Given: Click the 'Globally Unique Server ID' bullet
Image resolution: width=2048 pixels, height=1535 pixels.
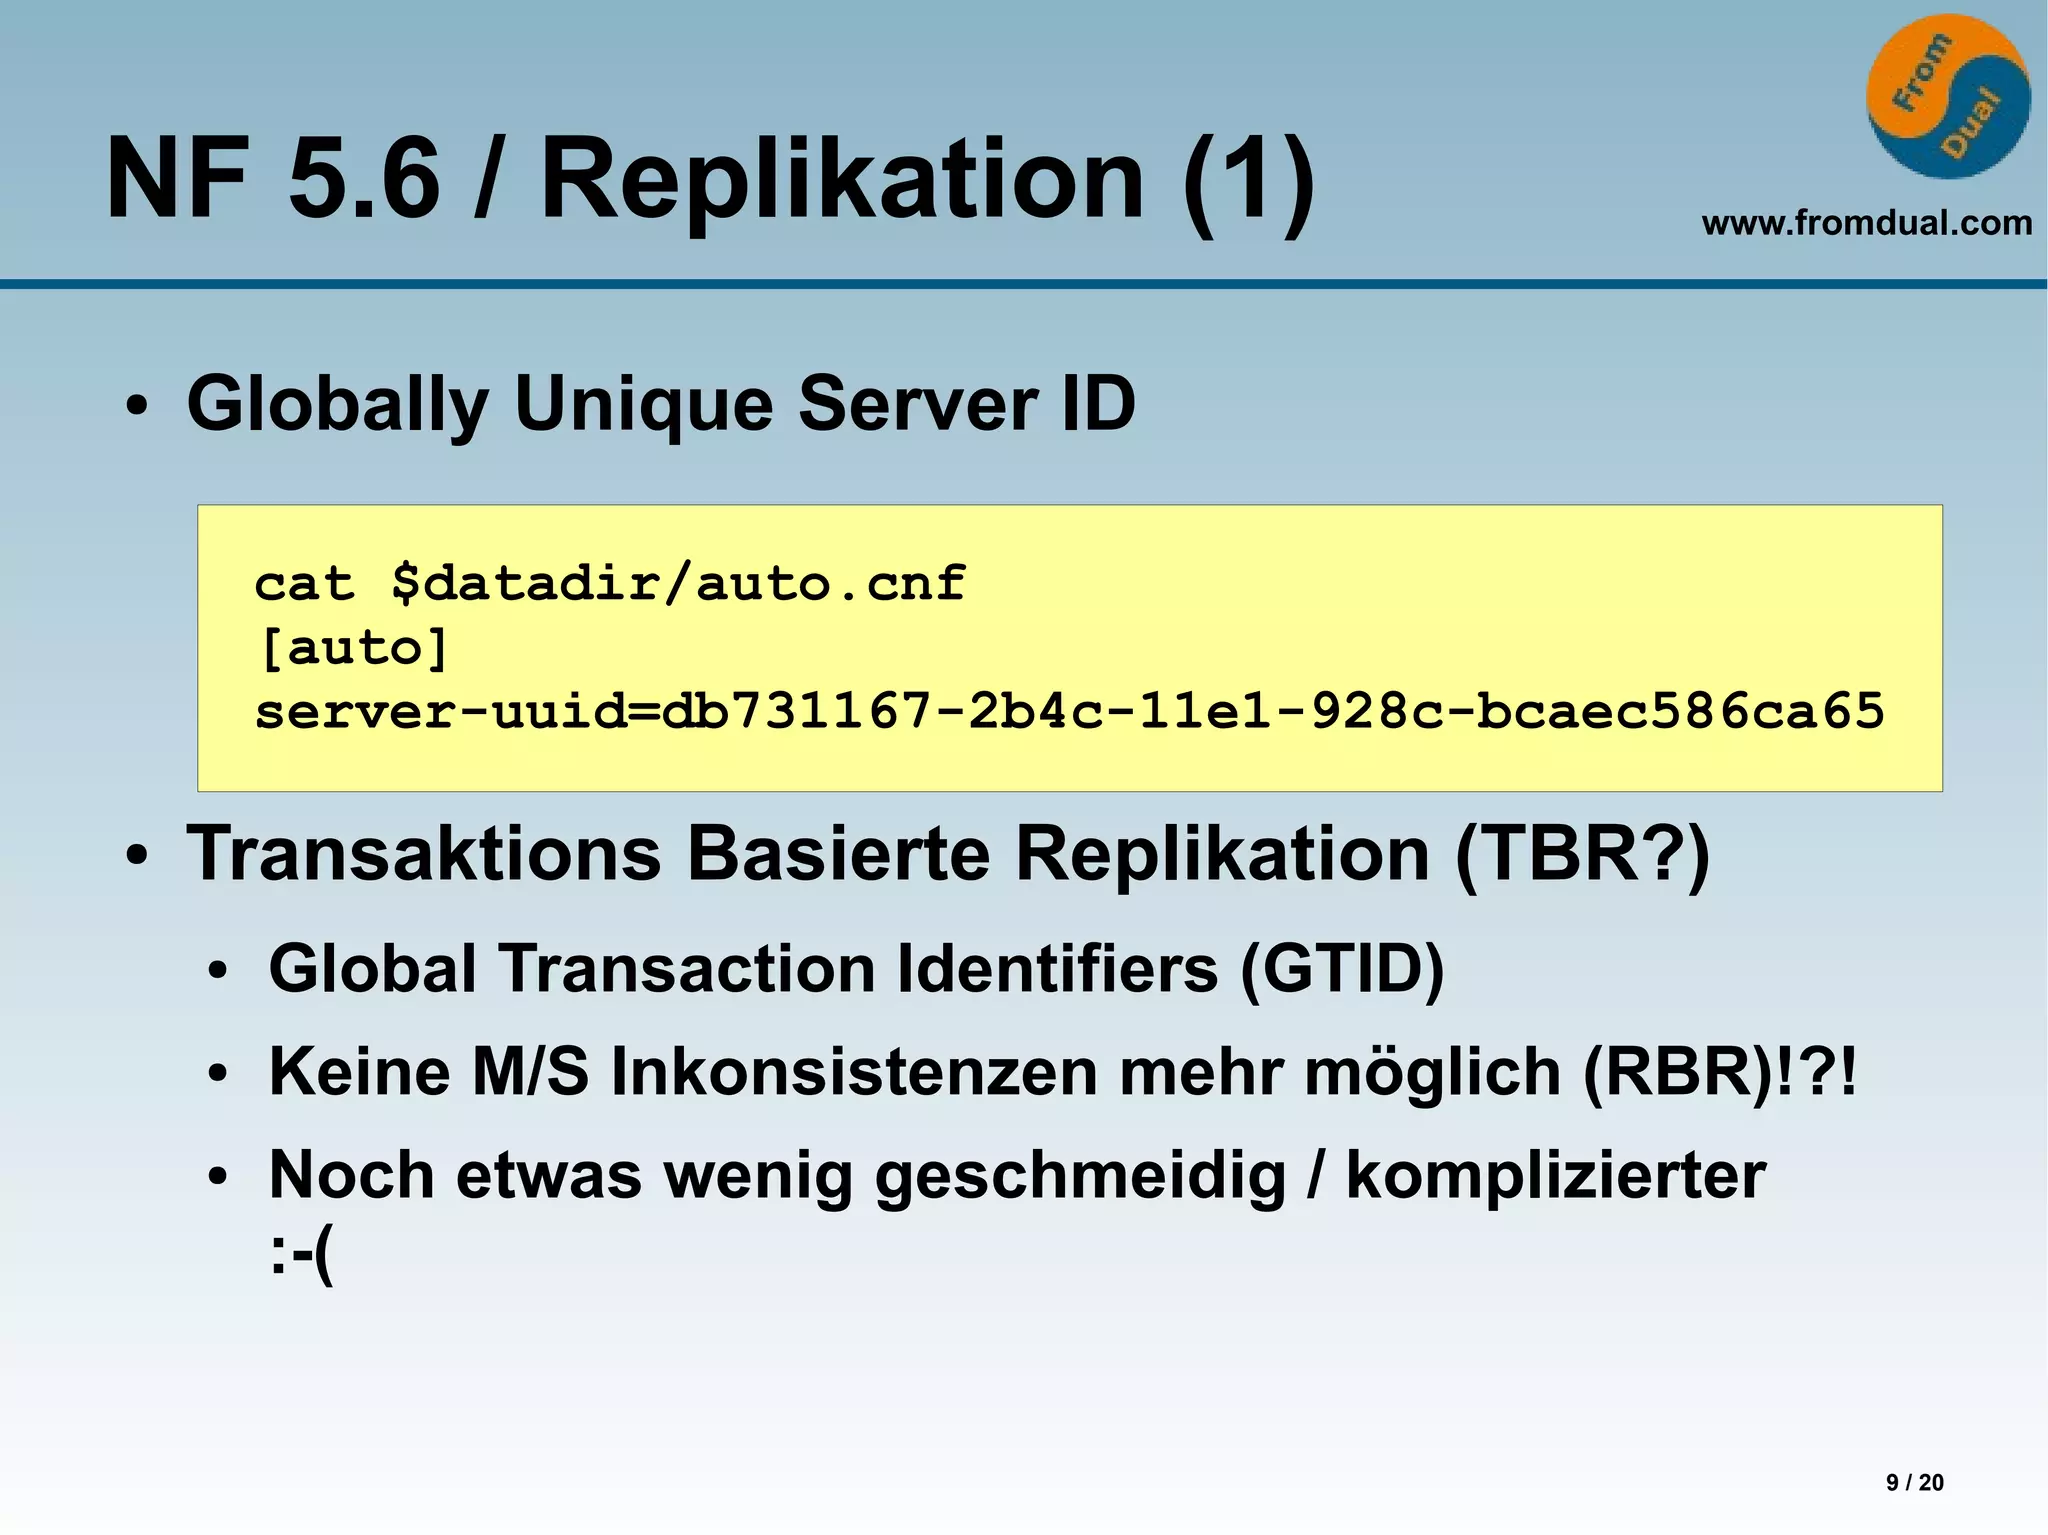Looking at the screenshot, I should [661, 404].
